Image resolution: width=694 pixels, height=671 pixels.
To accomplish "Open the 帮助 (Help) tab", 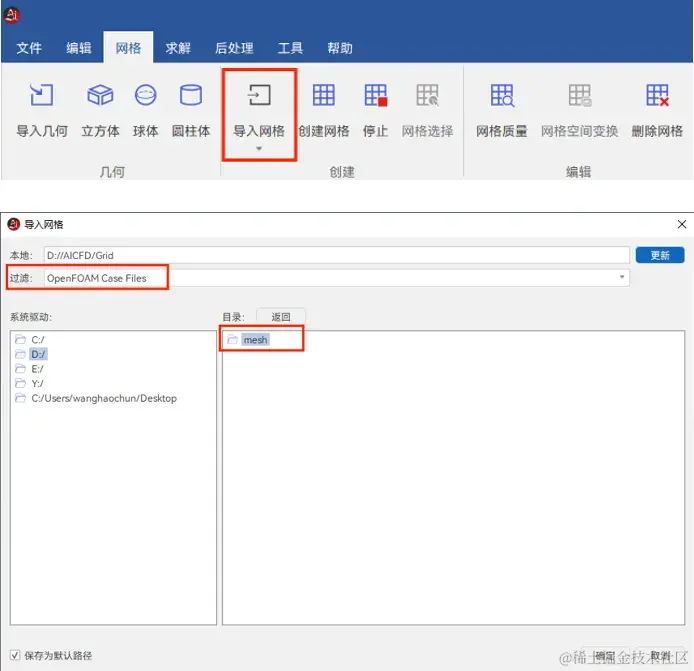I will click(340, 48).
